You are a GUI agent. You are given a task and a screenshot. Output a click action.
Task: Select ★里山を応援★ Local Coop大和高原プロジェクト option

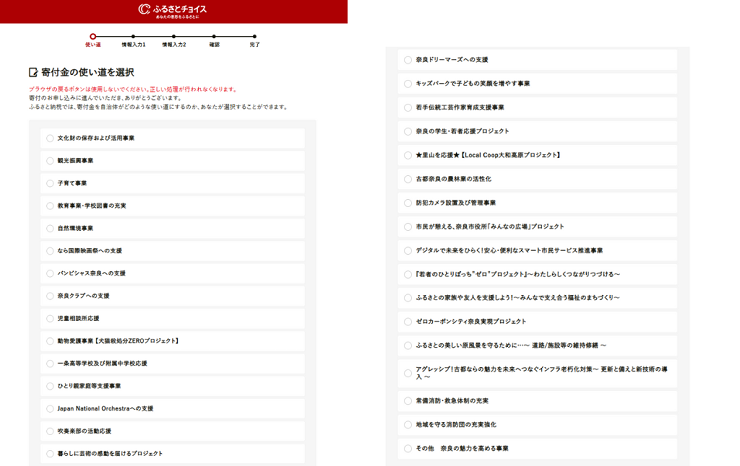[408, 155]
